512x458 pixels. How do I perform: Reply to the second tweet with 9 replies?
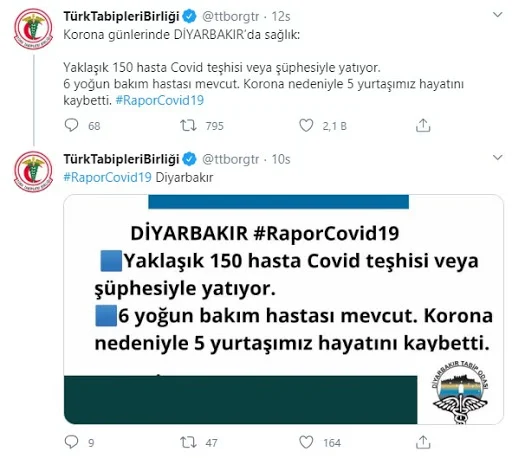pos(71,442)
